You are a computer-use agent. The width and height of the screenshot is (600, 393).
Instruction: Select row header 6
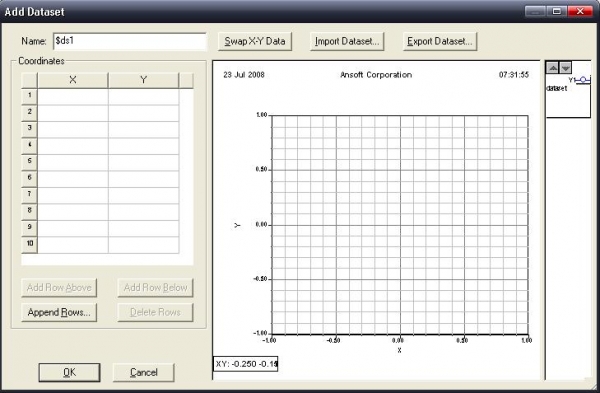click(29, 179)
